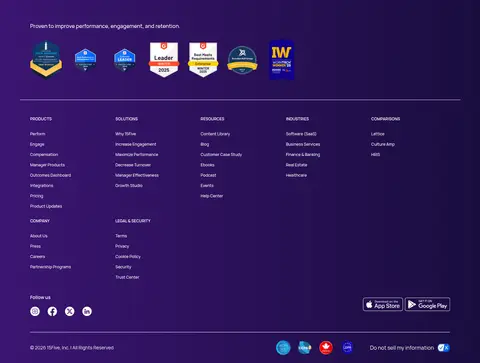
Task: Open the Security legal link
Action: point(123,267)
